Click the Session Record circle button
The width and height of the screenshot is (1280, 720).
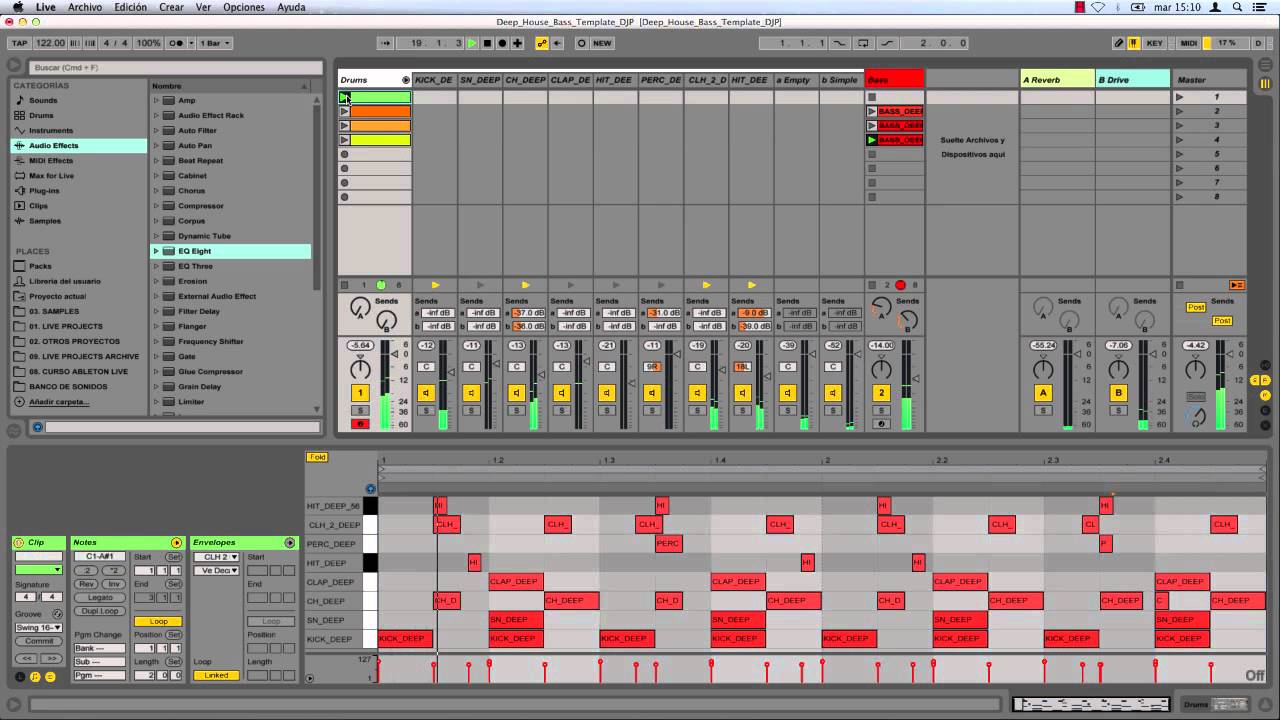(581, 43)
